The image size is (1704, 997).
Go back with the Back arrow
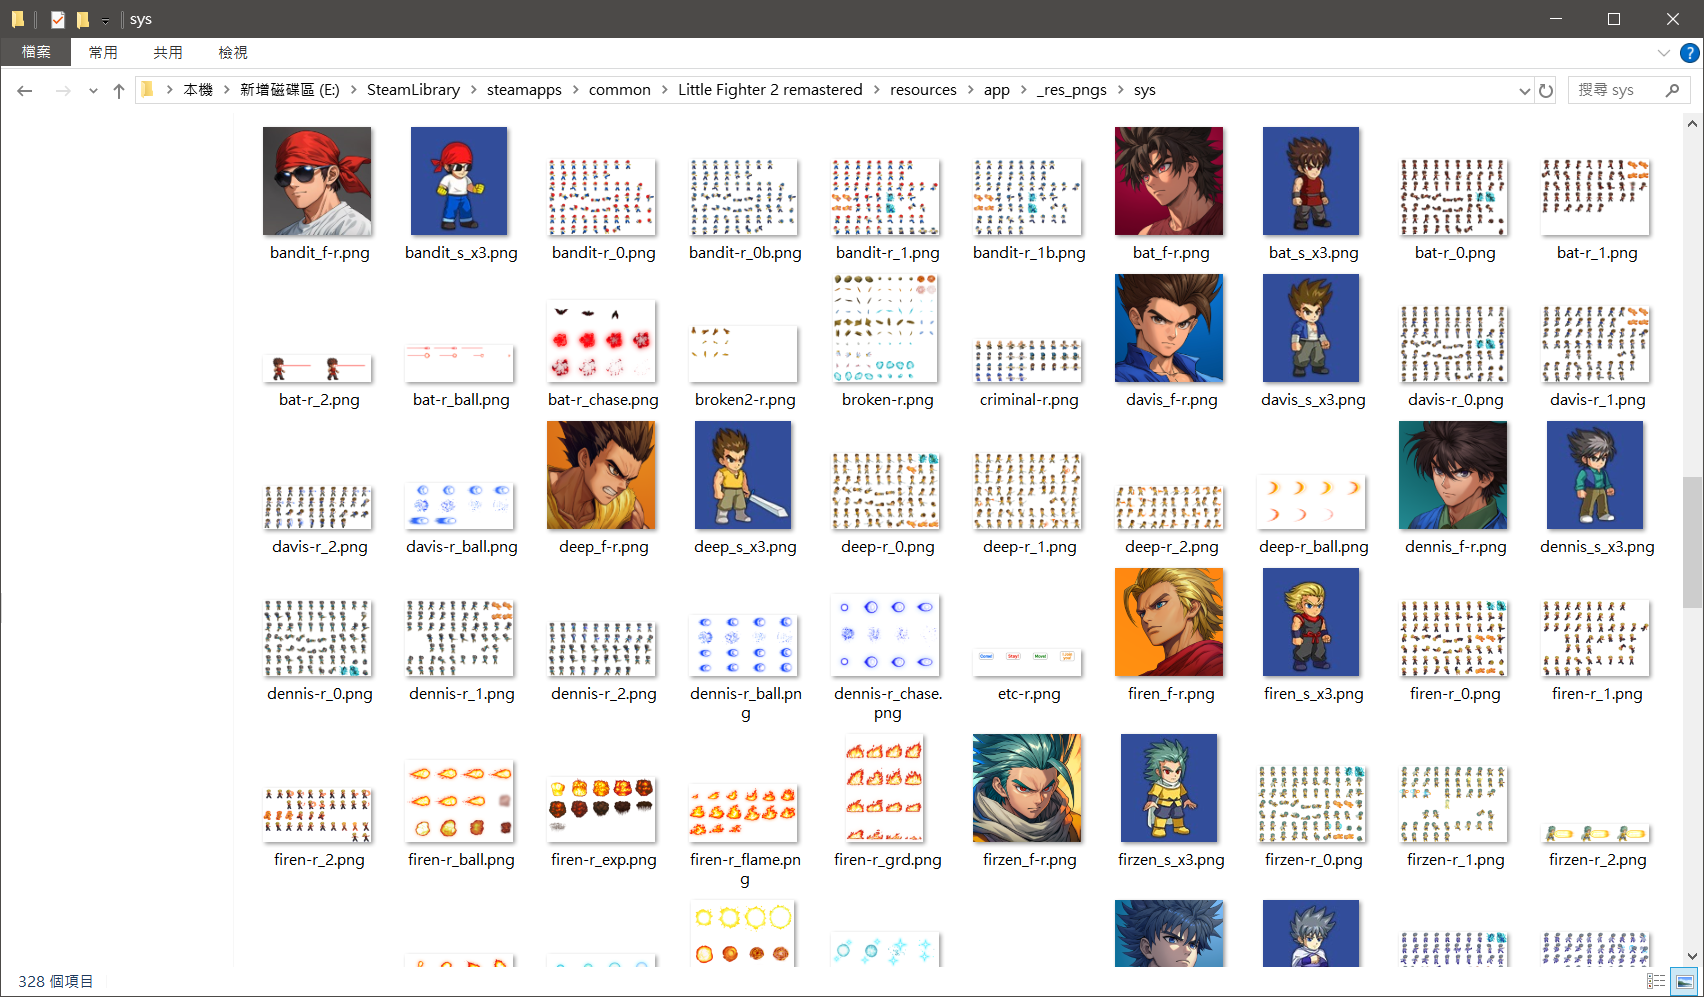[x=25, y=91]
